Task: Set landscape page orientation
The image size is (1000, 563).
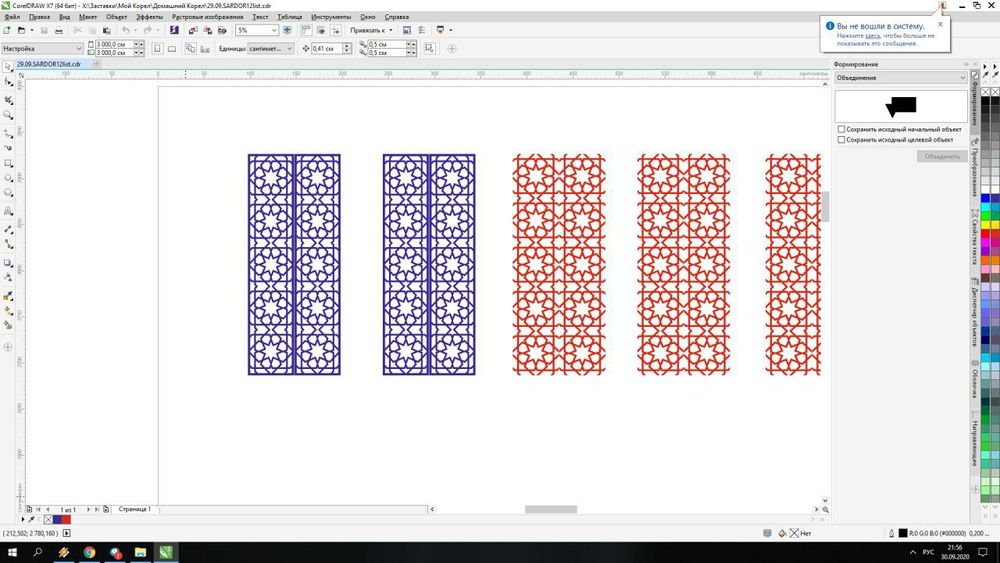Action: point(172,48)
